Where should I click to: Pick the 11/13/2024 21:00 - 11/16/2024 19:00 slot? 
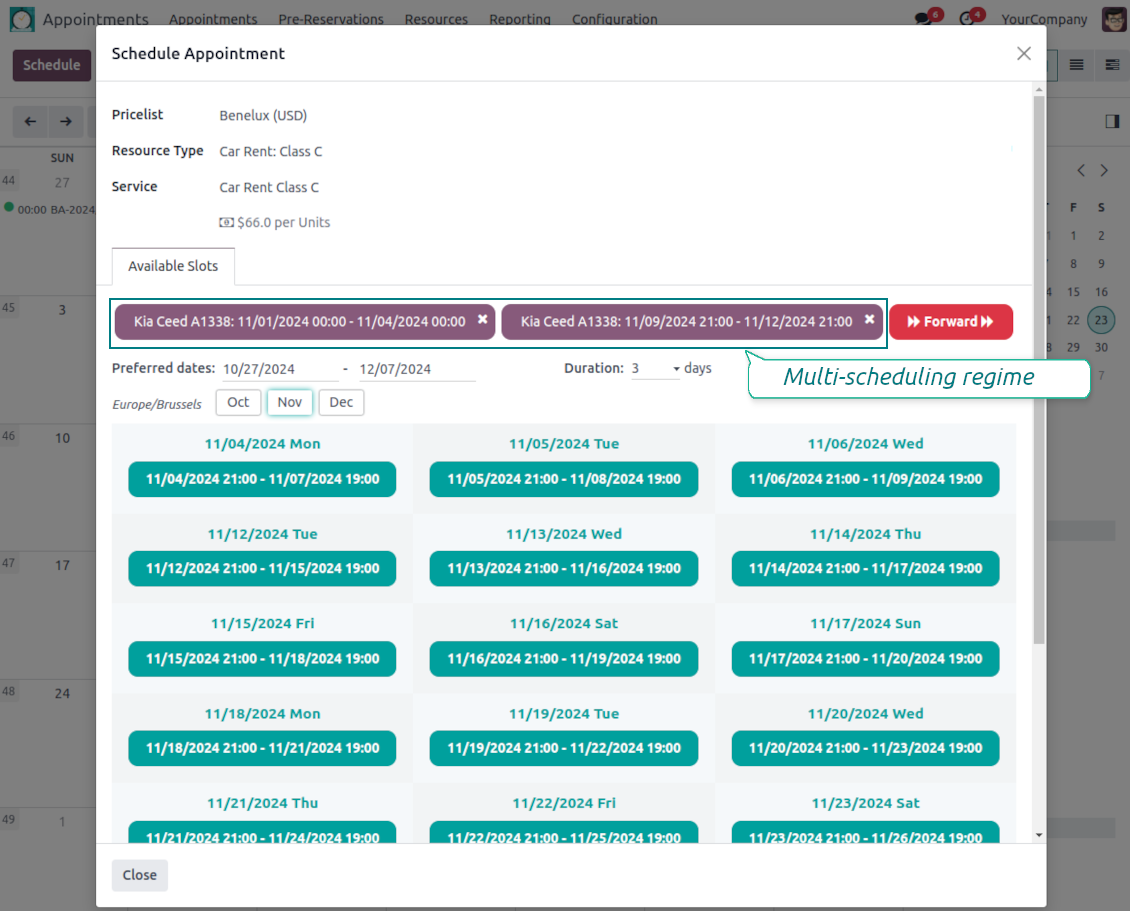point(564,568)
